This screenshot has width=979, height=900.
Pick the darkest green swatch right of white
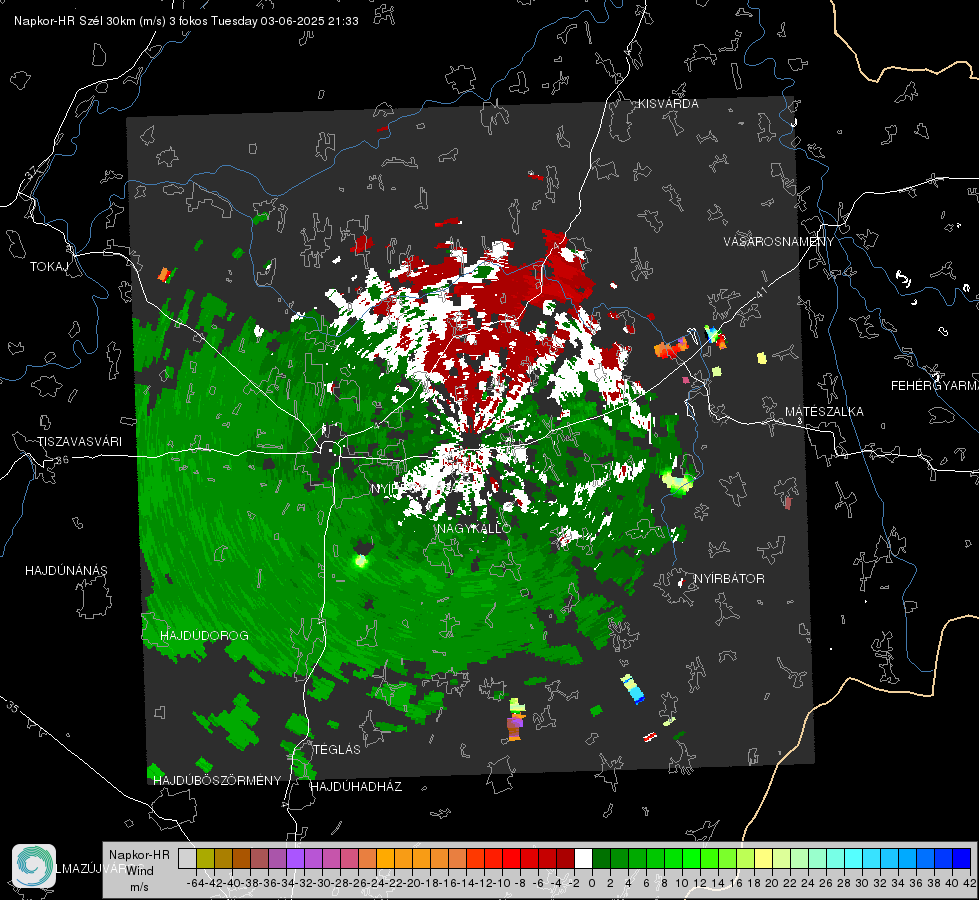601,858
